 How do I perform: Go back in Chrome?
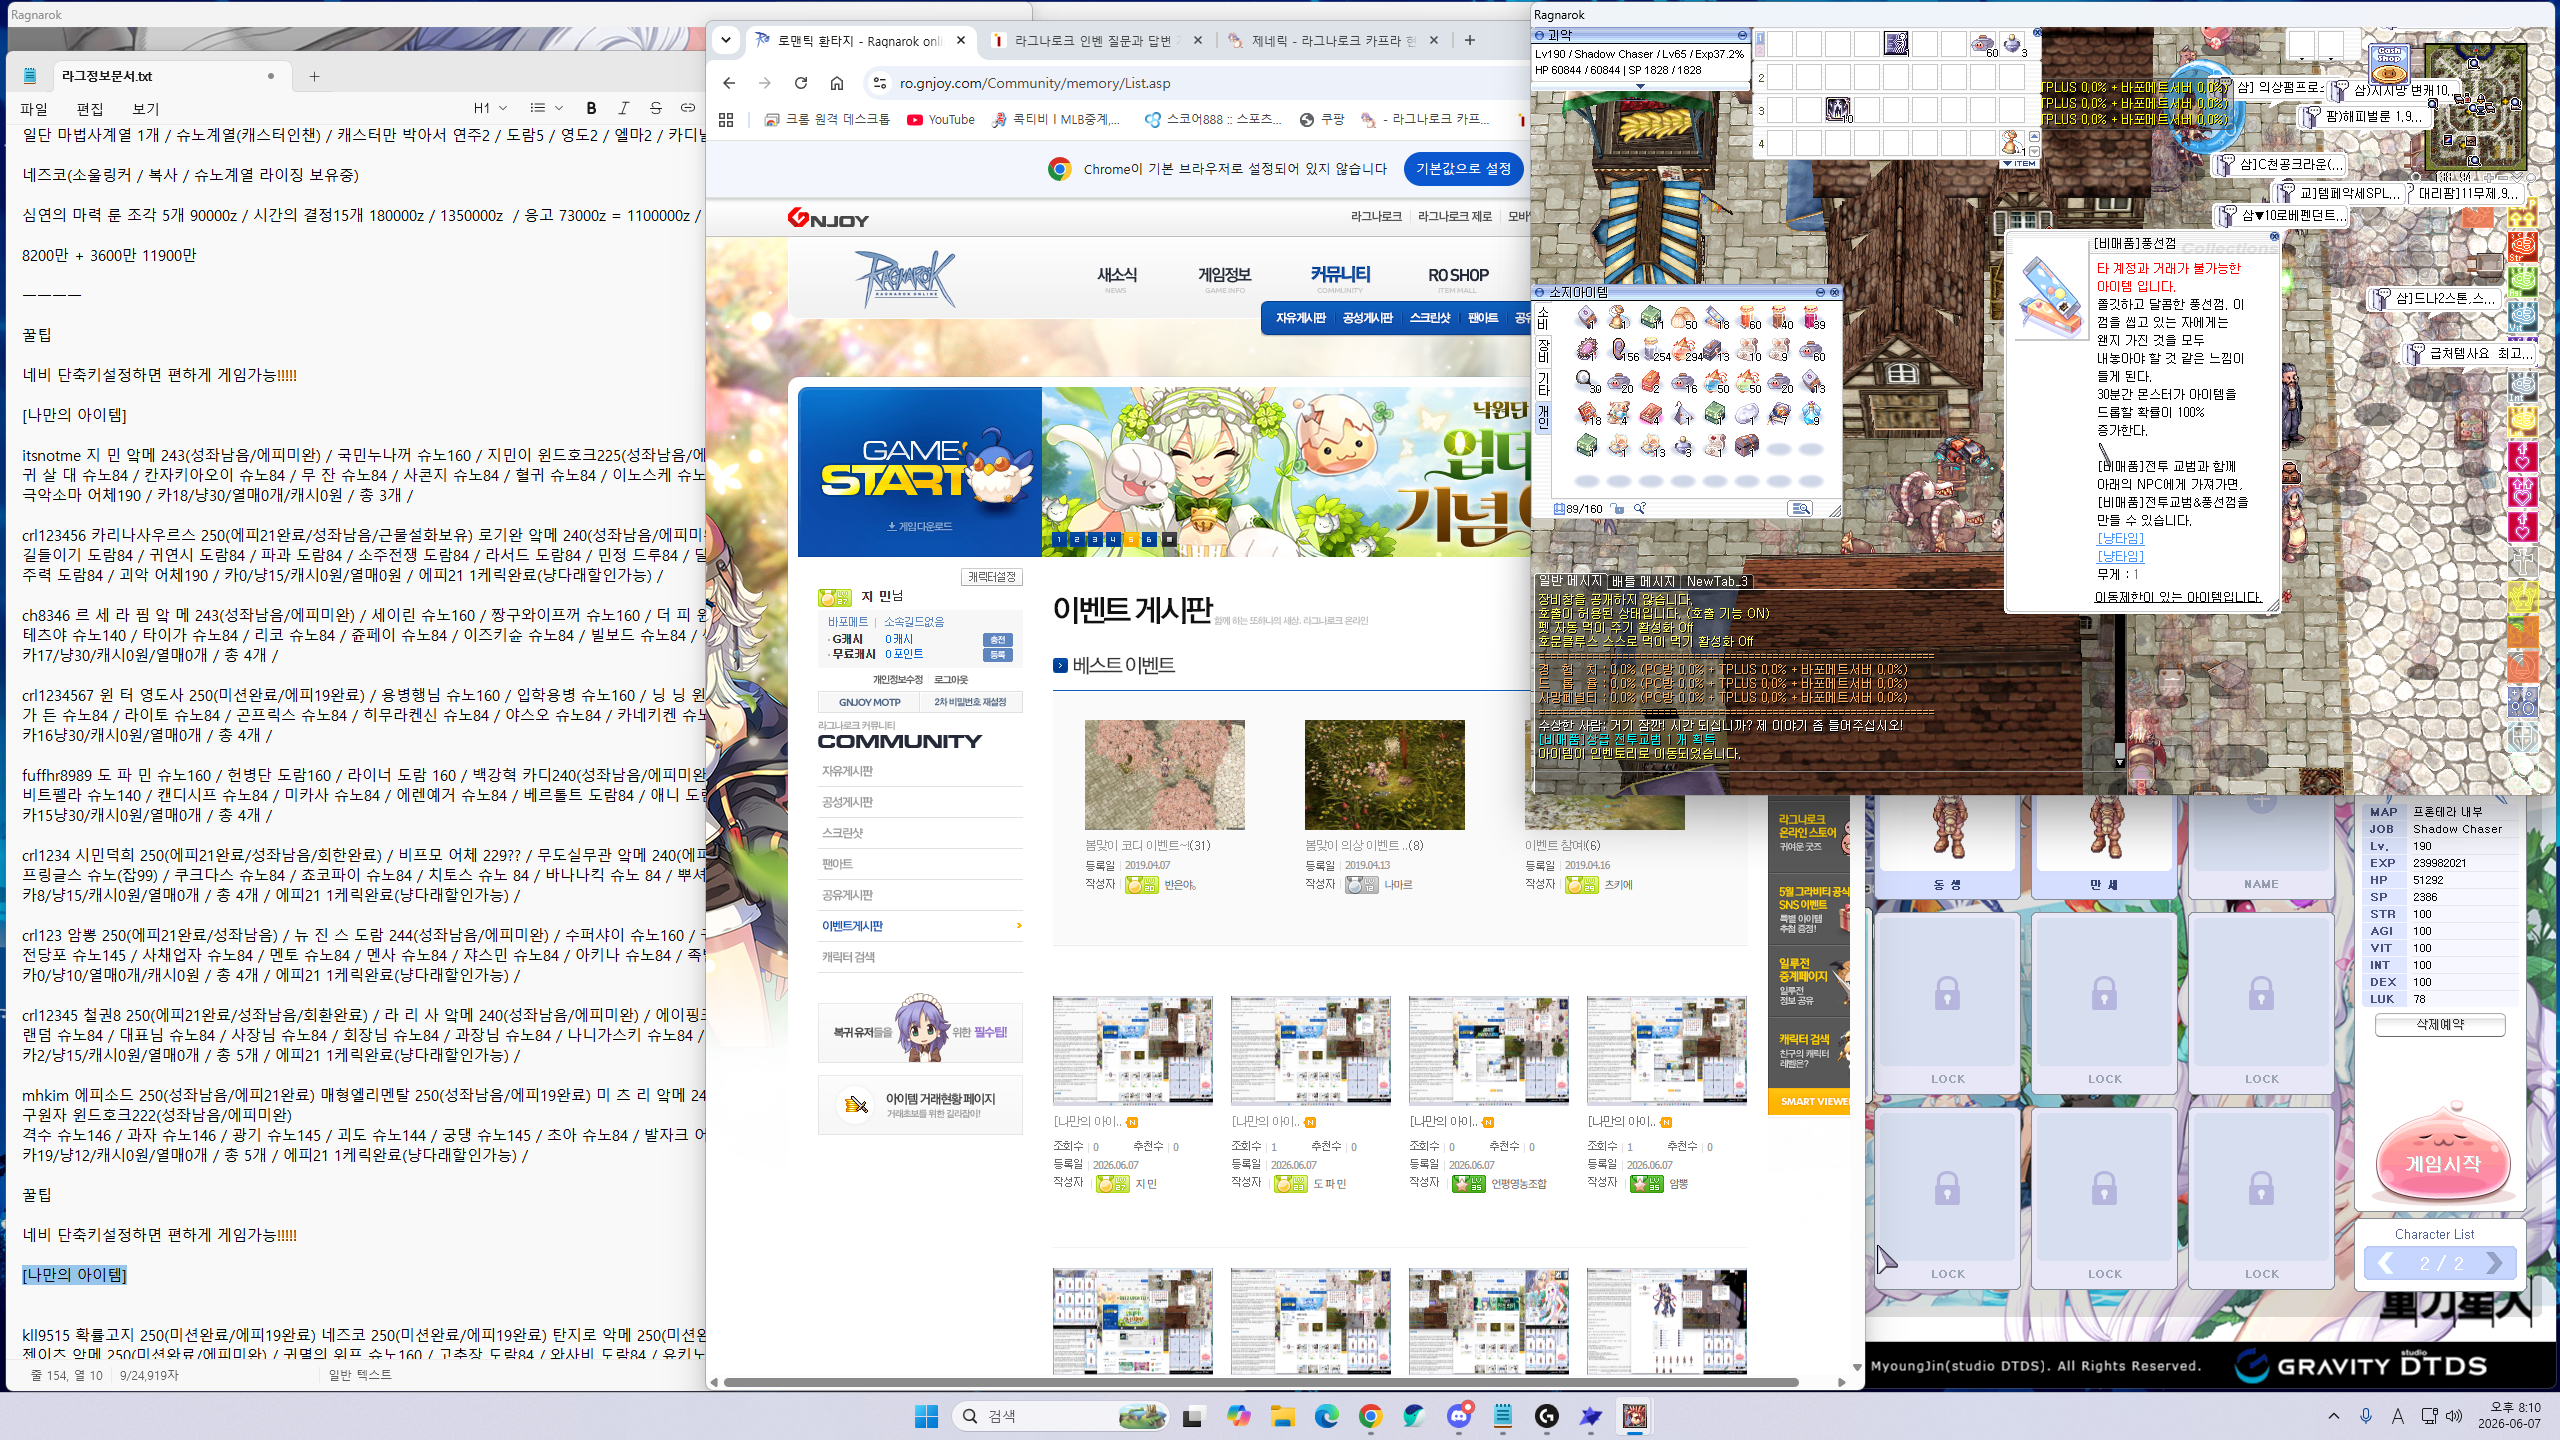coord(729,83)
